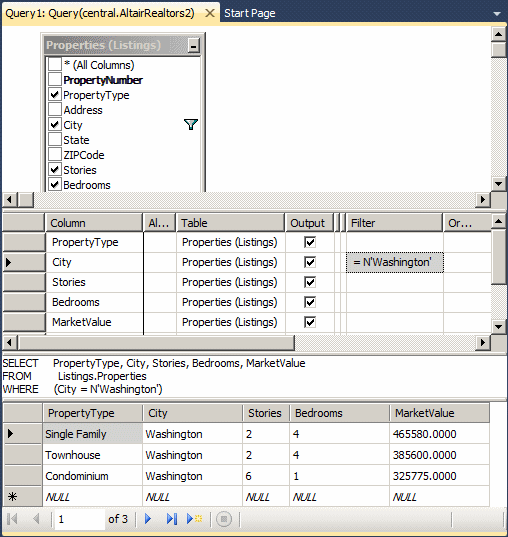This screenshot has width=508, height=537.
Task: Open the active files dropdown arrow
Action: pyautogui.click(x=497, y=14)
